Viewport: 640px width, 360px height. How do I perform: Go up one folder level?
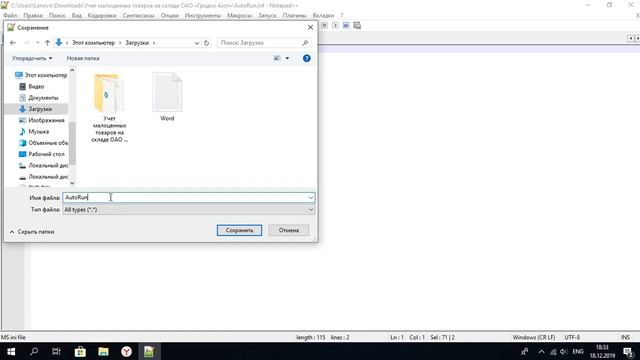pyautogui.click(x=47, y=42)
